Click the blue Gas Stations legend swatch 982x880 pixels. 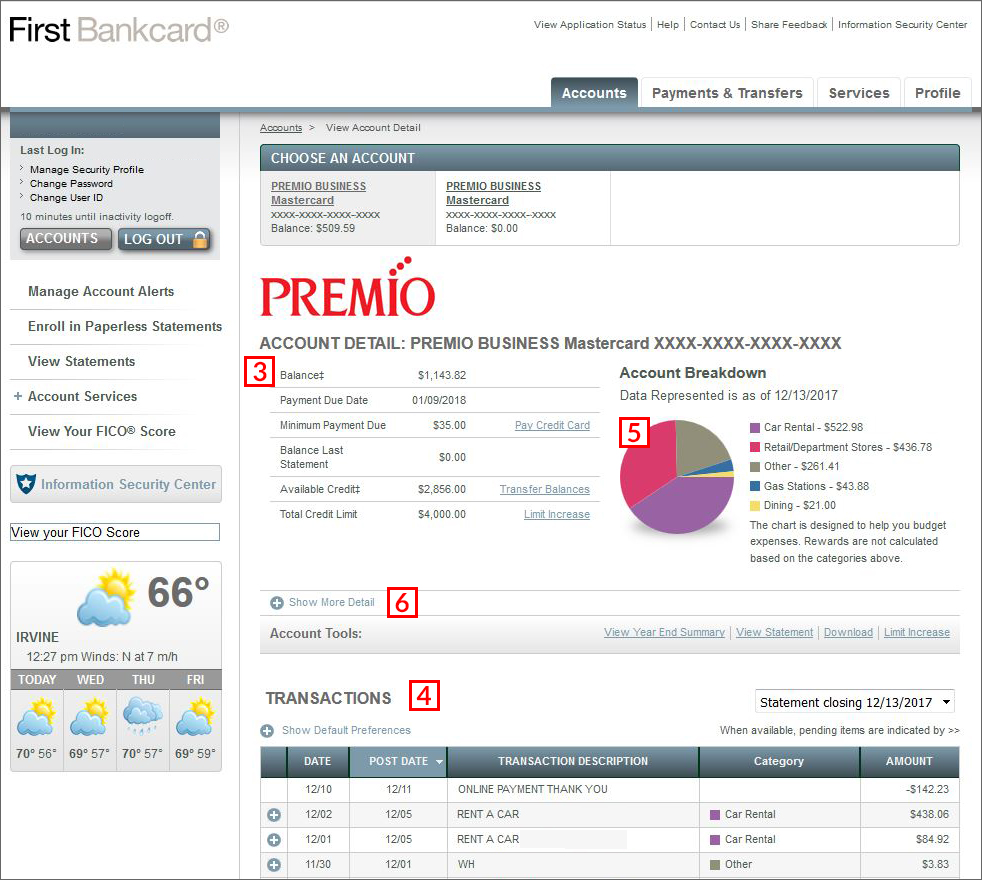[x=755, y=486]
